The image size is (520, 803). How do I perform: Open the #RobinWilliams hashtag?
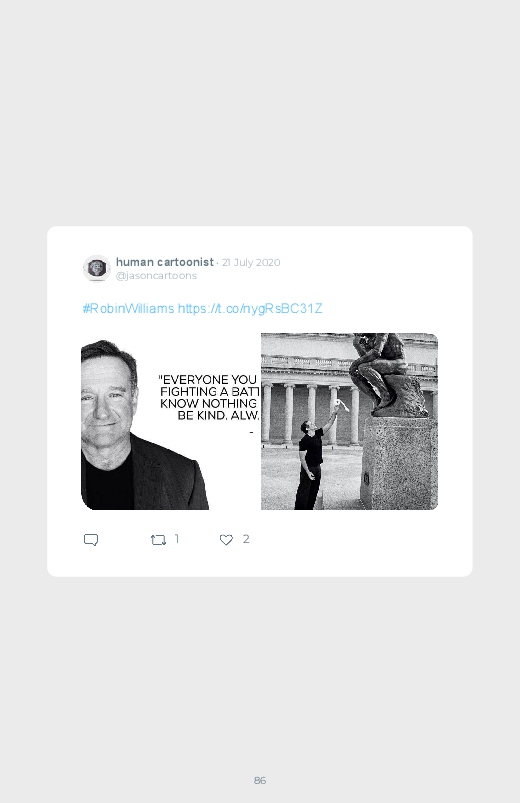128,308
